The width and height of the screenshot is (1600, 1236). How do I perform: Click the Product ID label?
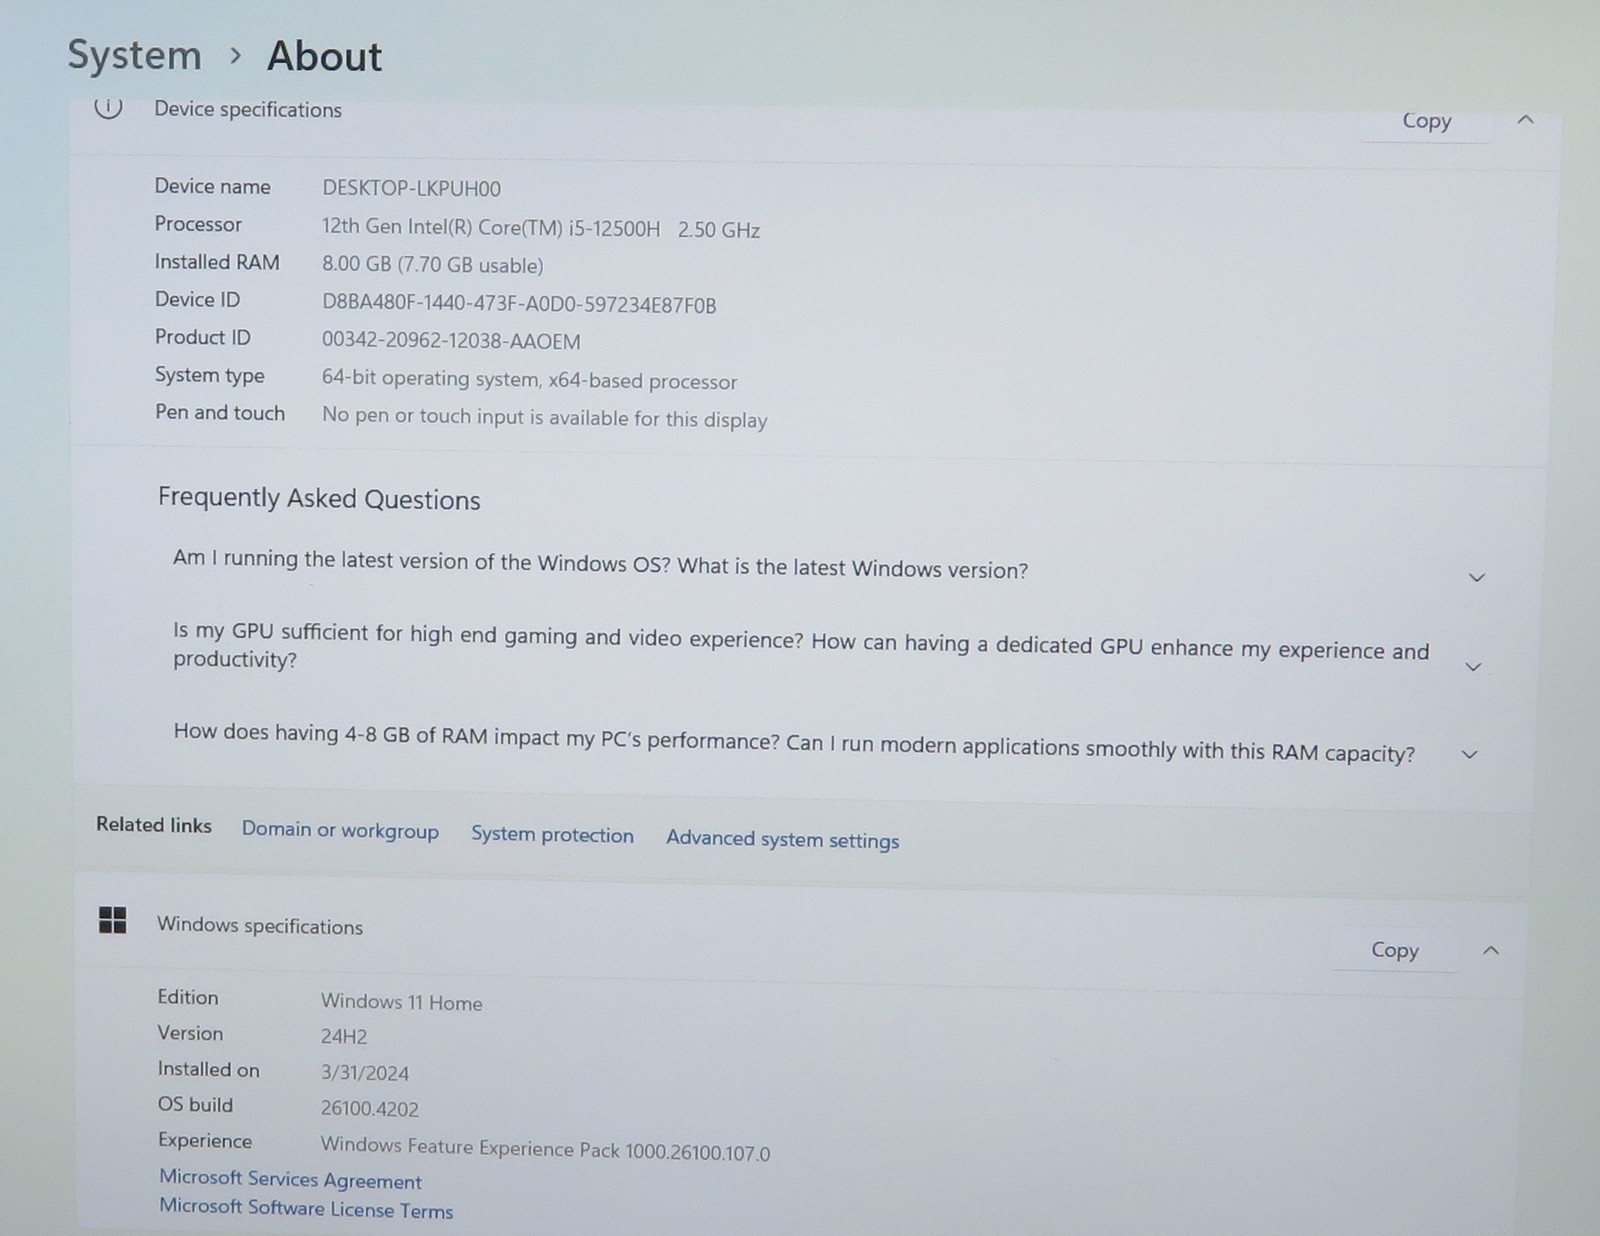203,337
